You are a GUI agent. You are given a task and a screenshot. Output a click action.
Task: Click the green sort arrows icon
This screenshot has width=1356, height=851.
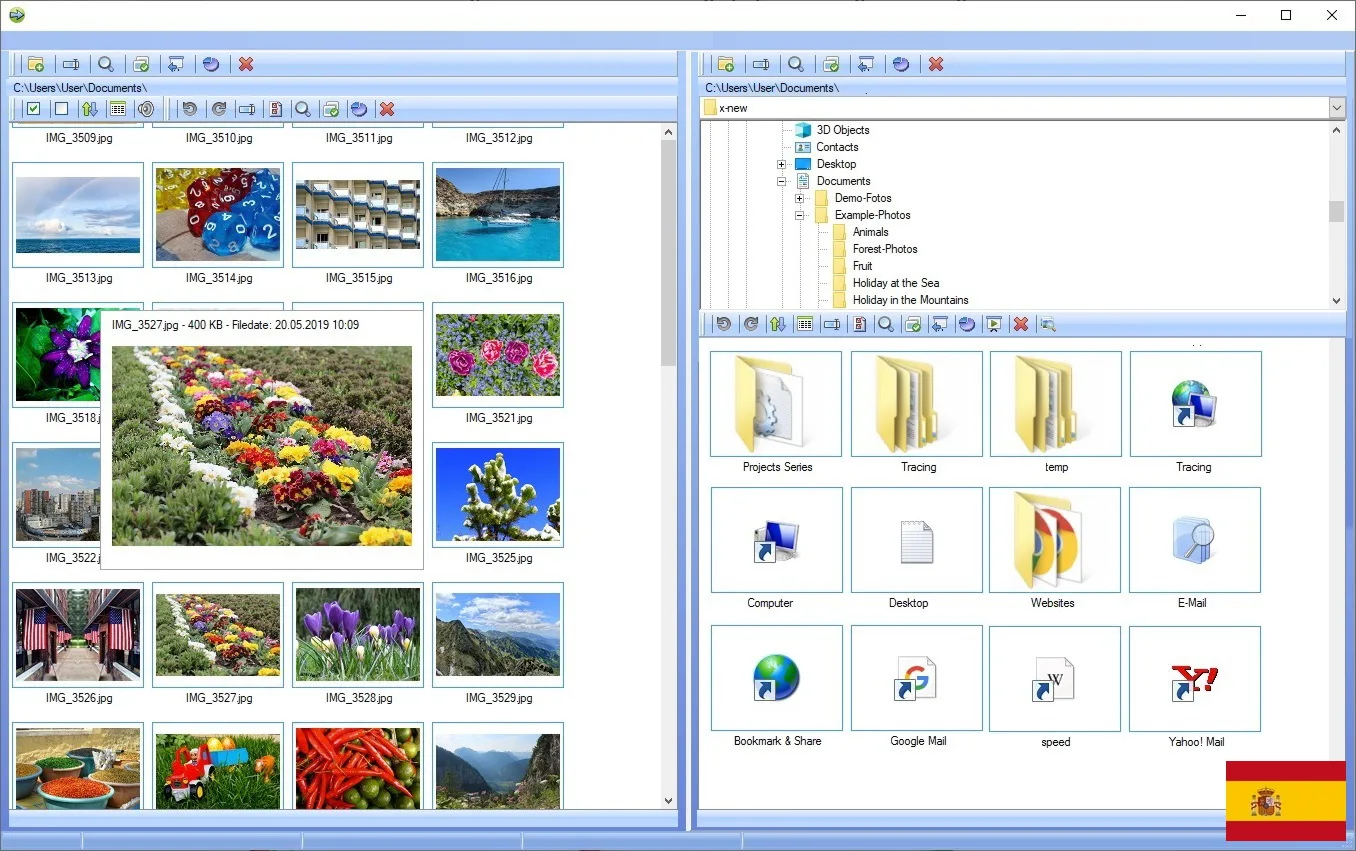click(89, 108)
